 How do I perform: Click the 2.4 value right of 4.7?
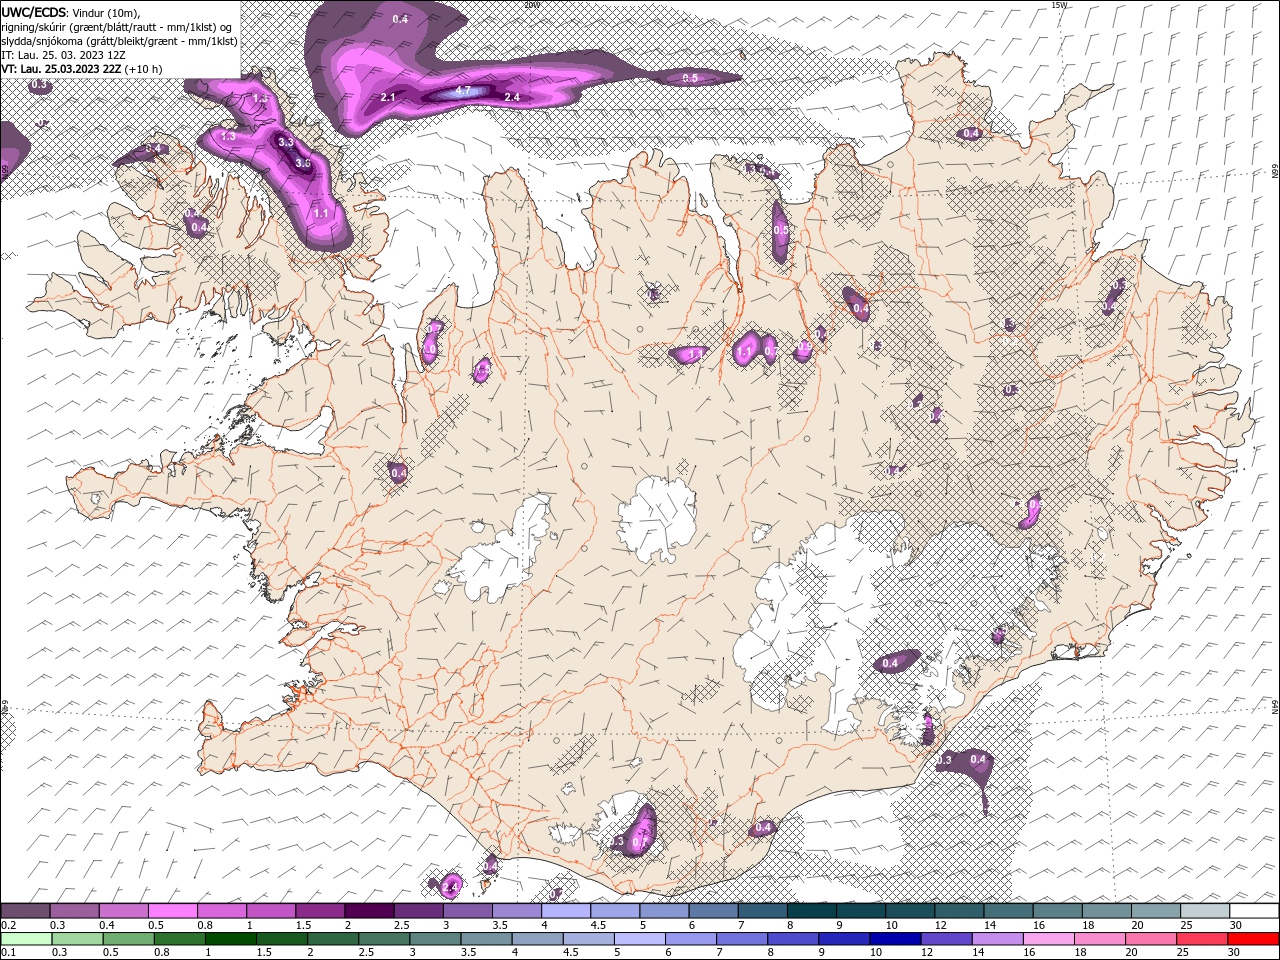[x=512, y=97]
